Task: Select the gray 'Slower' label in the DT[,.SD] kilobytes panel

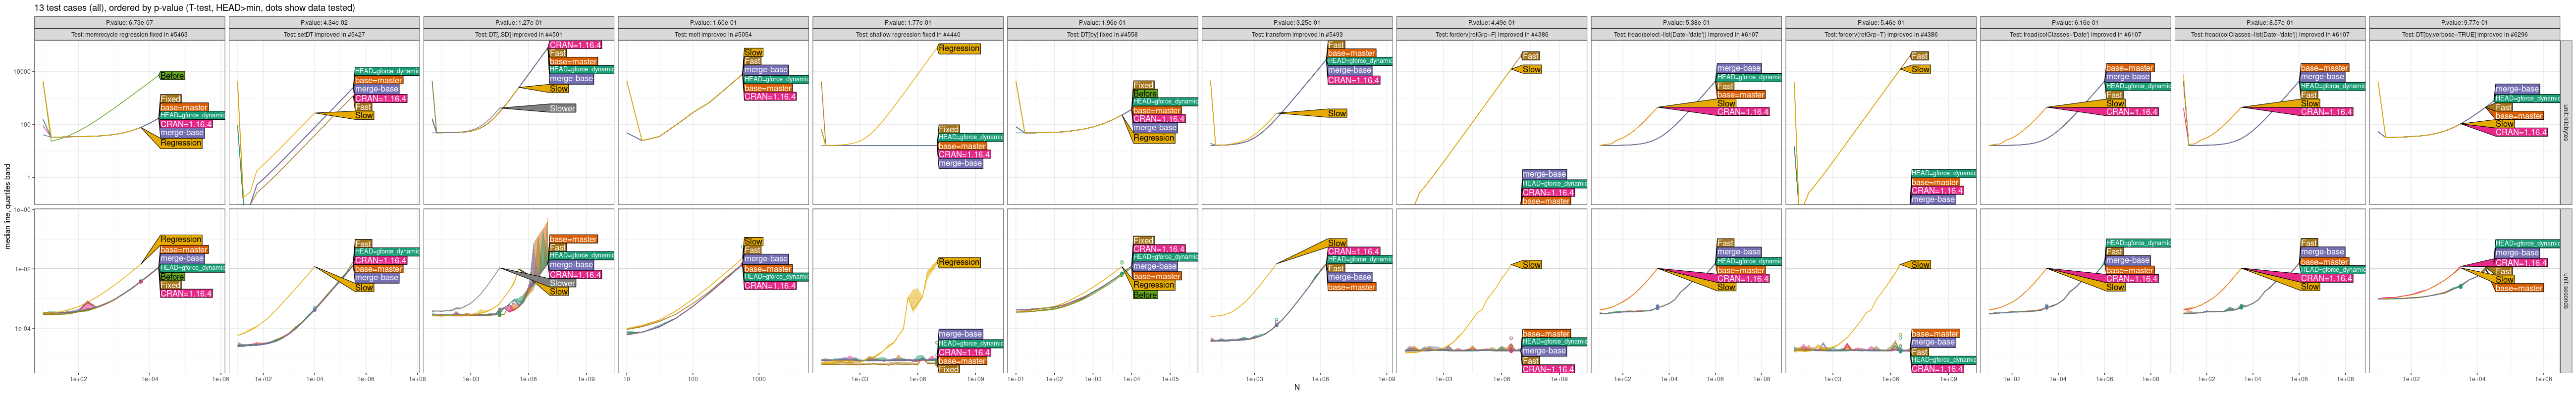Action: (562, 108)
